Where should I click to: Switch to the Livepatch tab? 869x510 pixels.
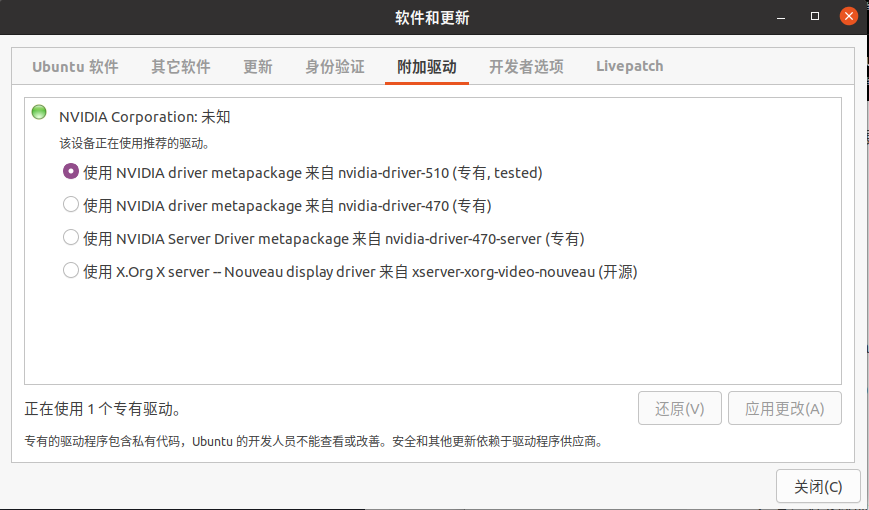[x=630, y=67]
